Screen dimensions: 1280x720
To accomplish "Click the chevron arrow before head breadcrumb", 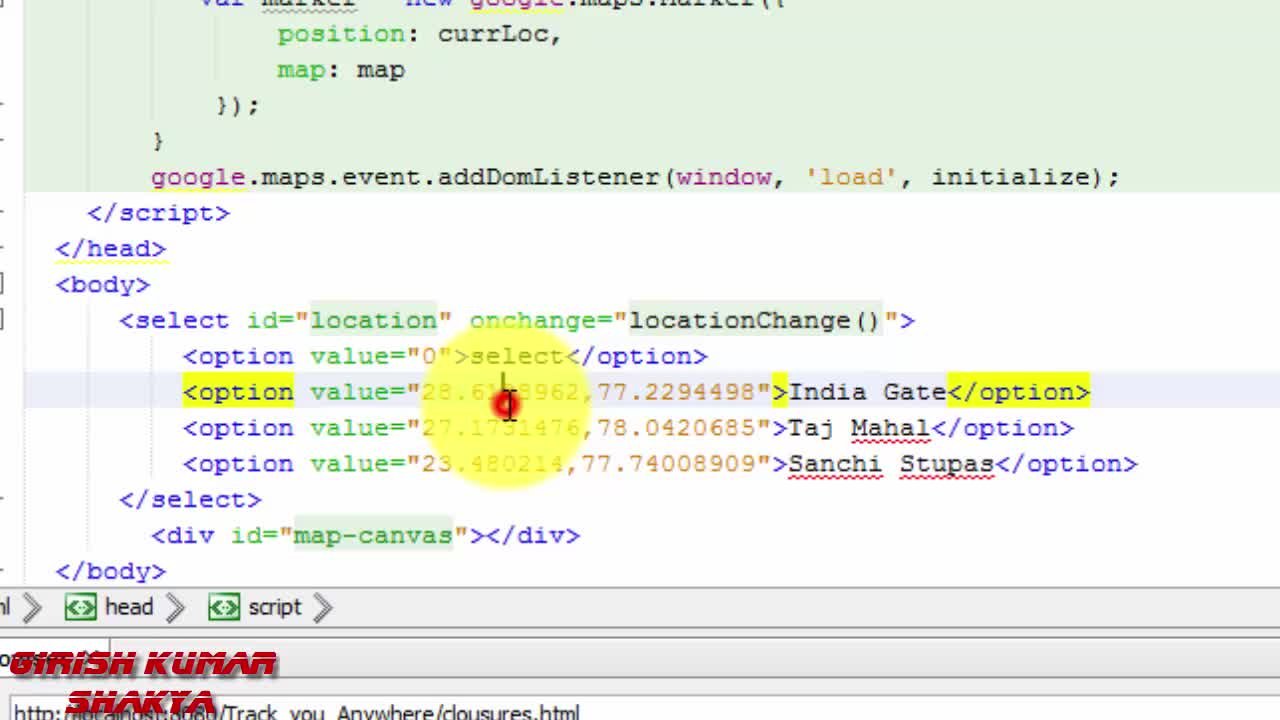I will pos(31,607).
